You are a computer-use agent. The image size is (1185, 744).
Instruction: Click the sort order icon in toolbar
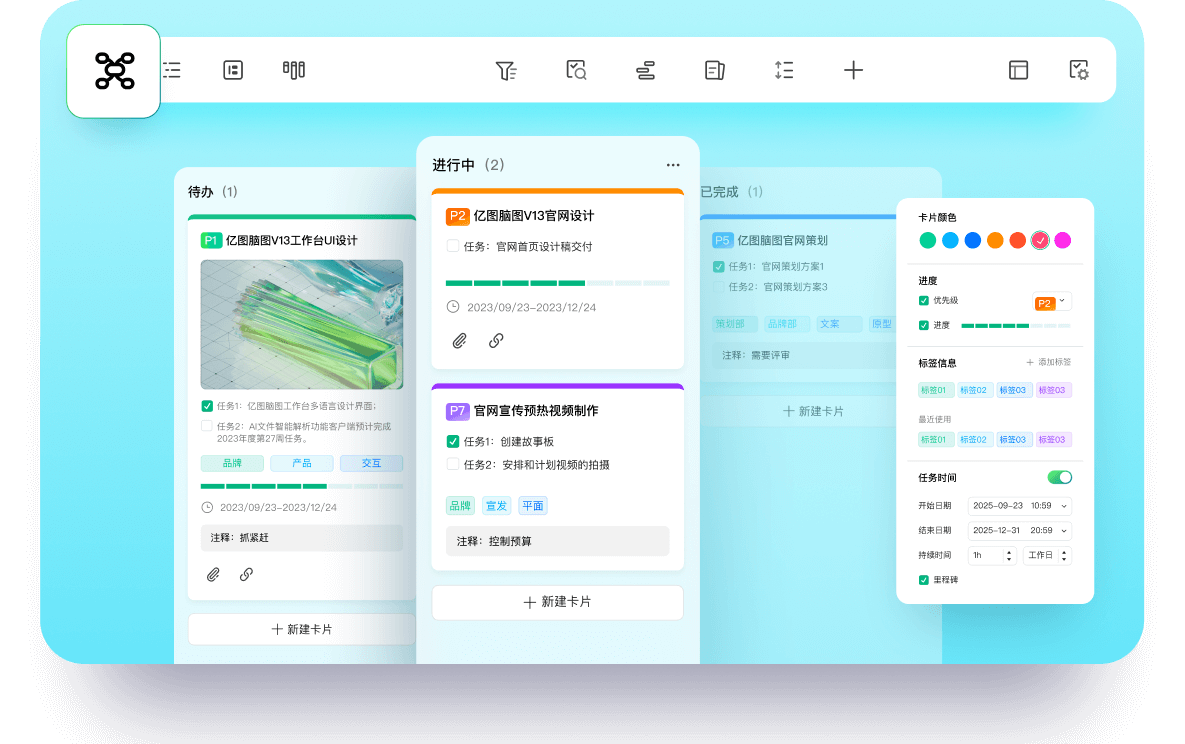[784, 70]
